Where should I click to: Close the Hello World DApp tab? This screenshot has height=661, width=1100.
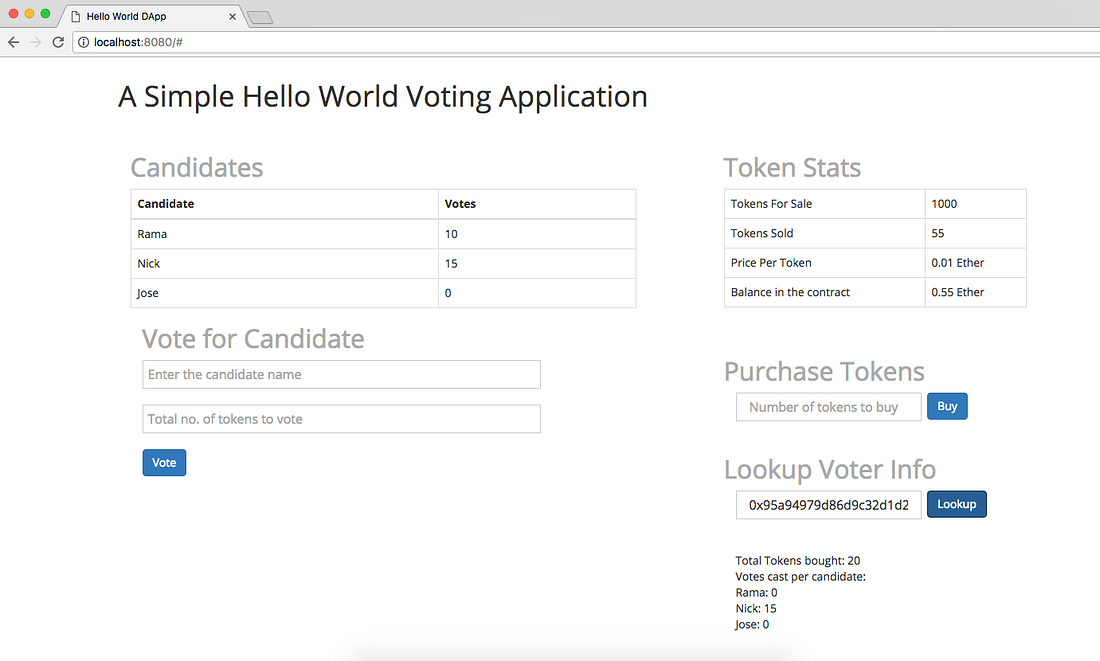(x=233, y=17)
